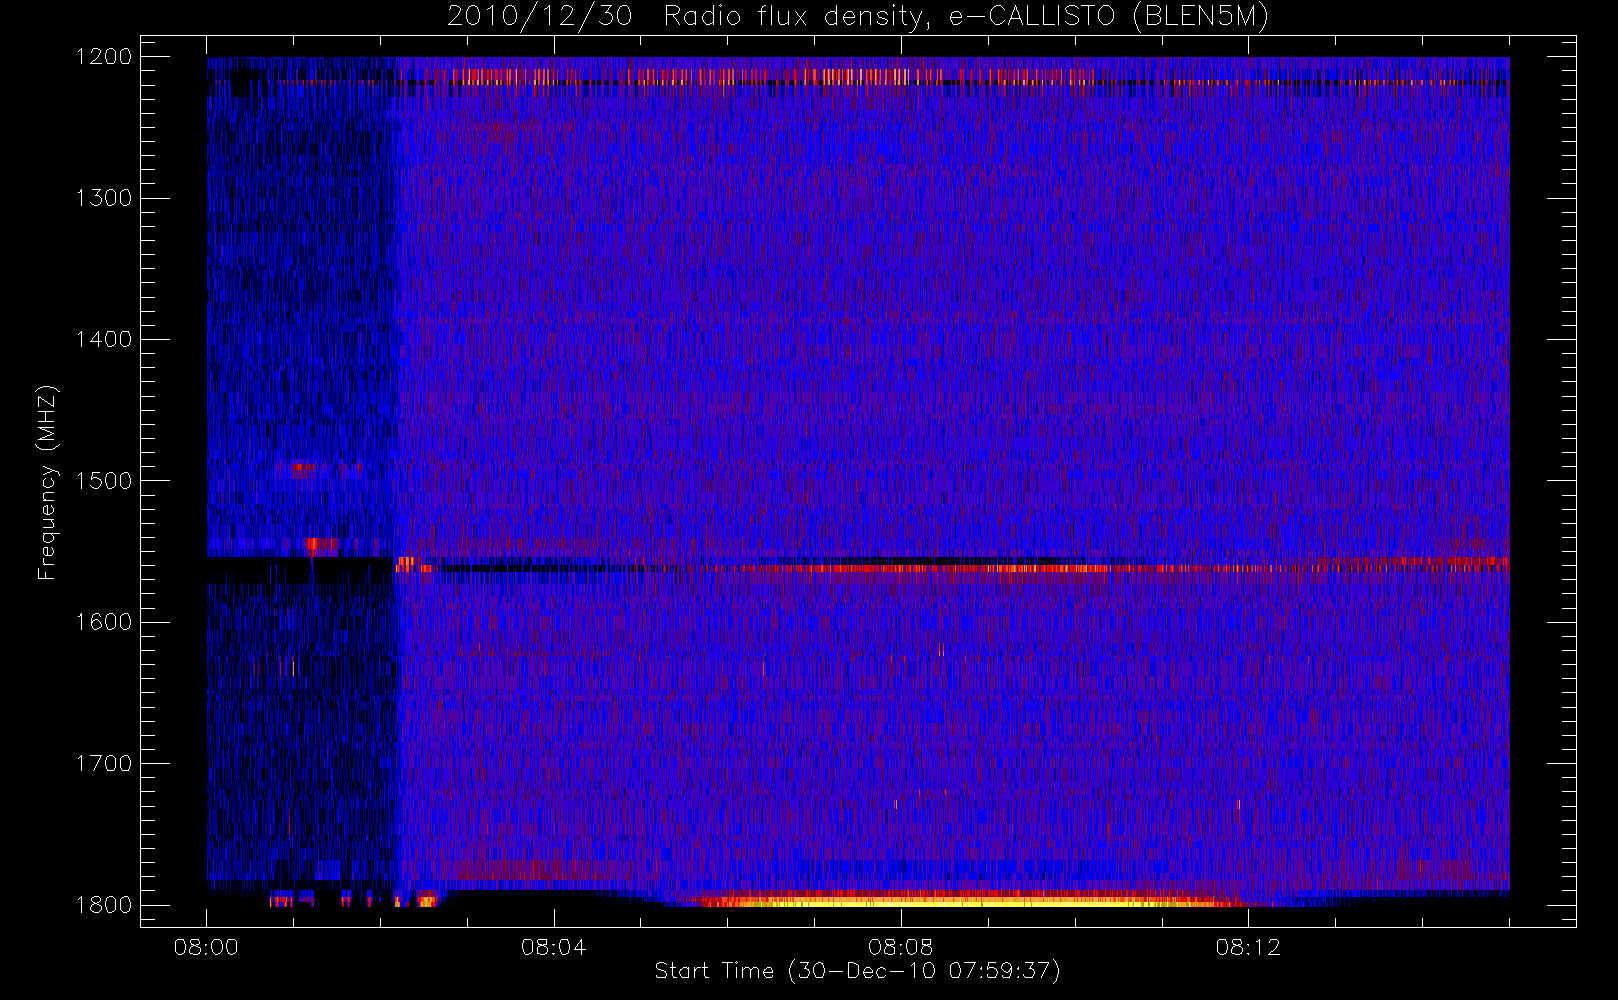Select the 1500 frequency tick label

(105, 481)
